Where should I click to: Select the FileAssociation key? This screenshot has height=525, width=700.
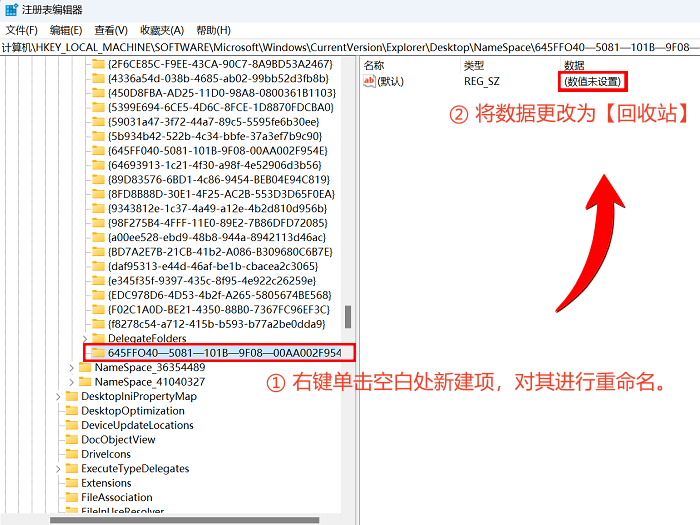[x=117, y=497]
